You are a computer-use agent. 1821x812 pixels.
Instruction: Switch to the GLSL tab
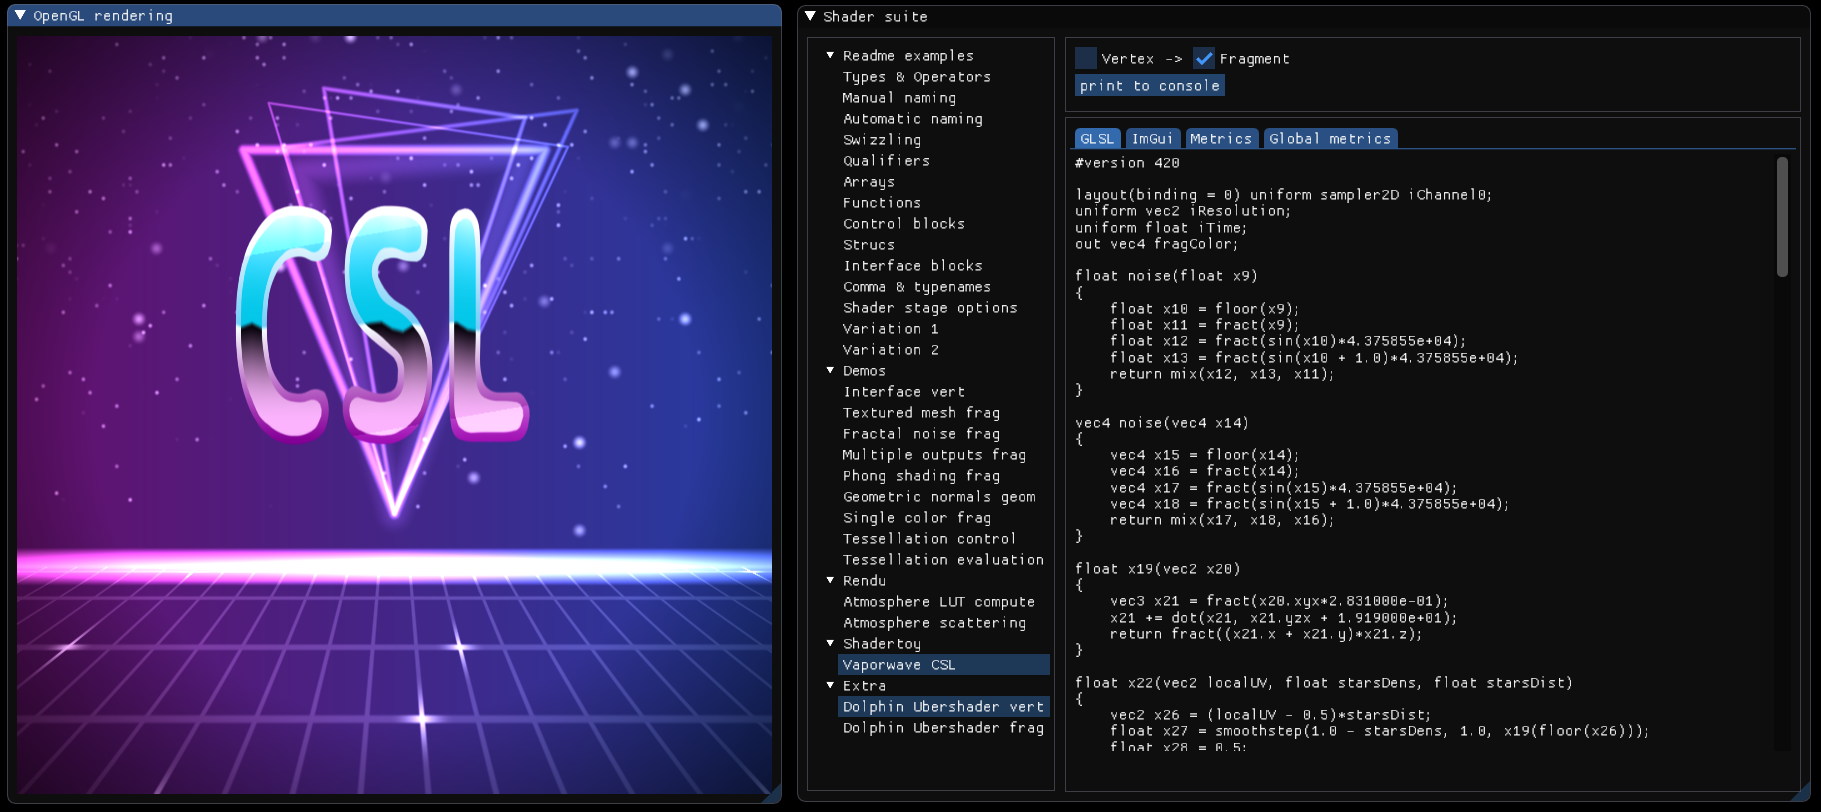pos(1097,139)
